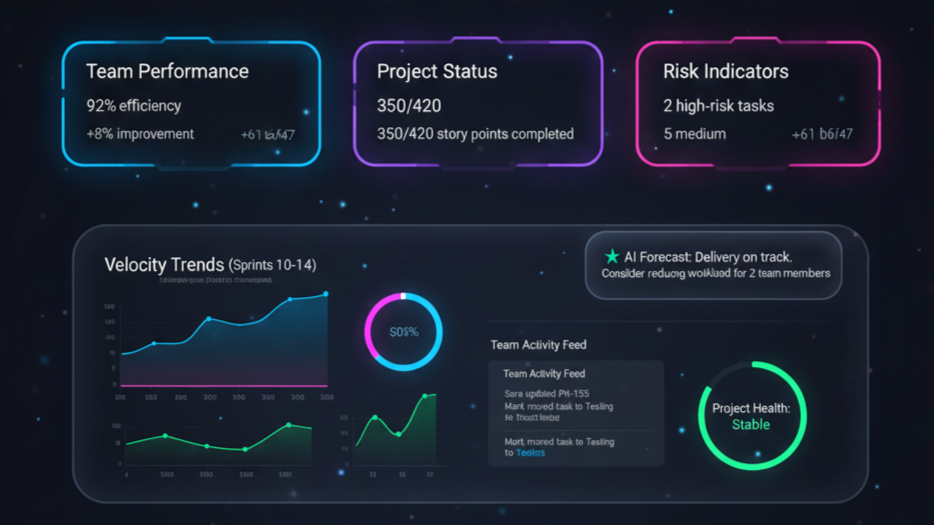Click the 350/420 story points completed line

pyautogui.click(x=475, y=134)
